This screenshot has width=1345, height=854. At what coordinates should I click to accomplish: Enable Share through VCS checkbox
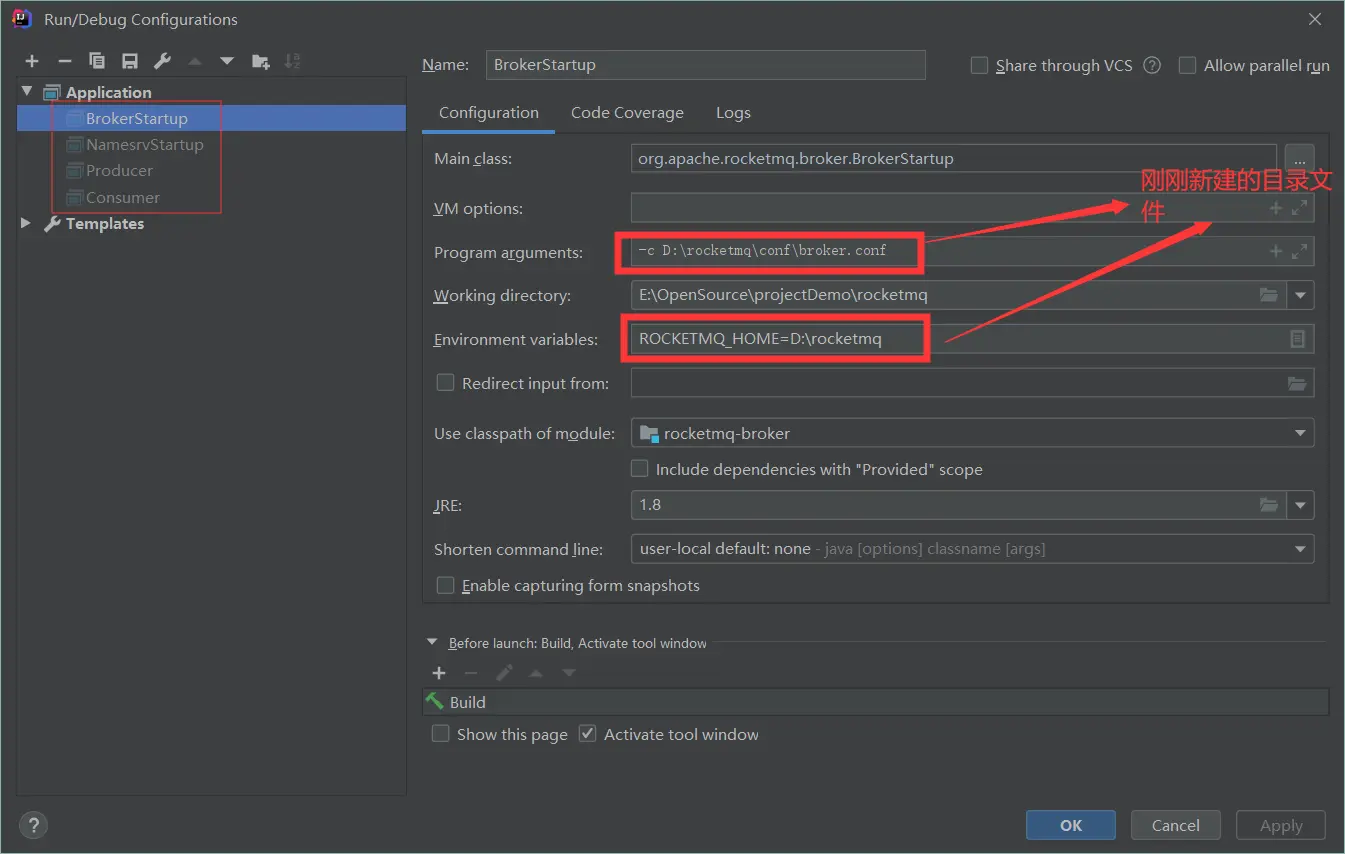(980, 65)
